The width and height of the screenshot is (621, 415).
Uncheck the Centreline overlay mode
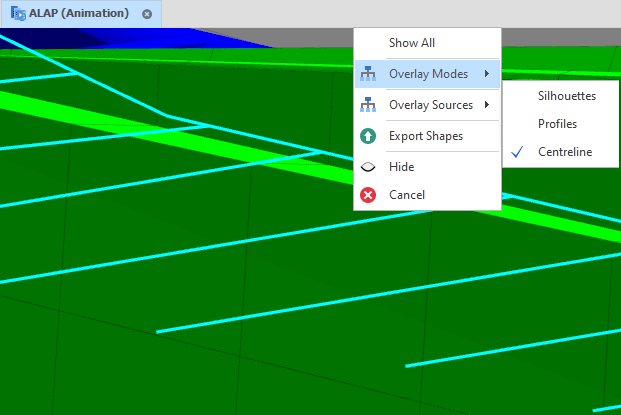560,152
